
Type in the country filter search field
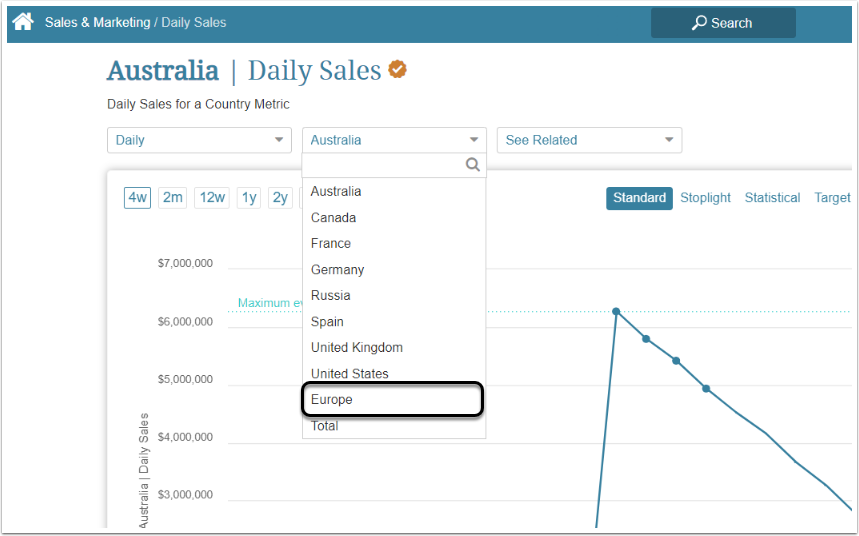385,165
